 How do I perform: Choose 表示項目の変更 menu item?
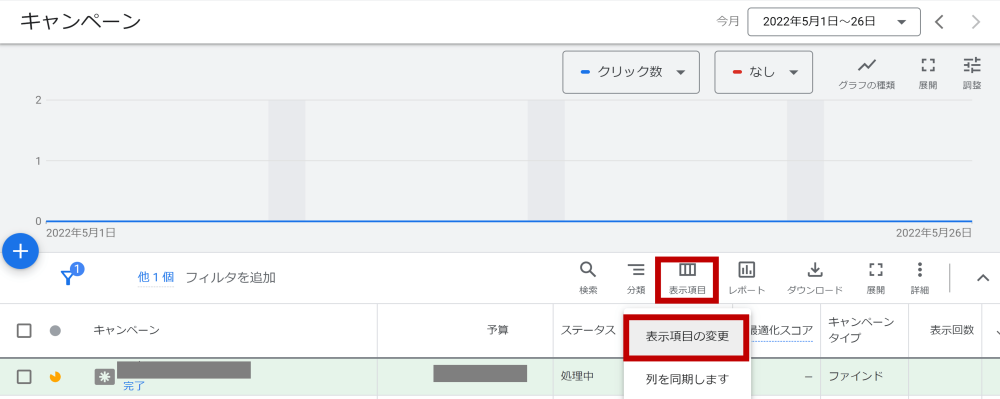[687, 336]
